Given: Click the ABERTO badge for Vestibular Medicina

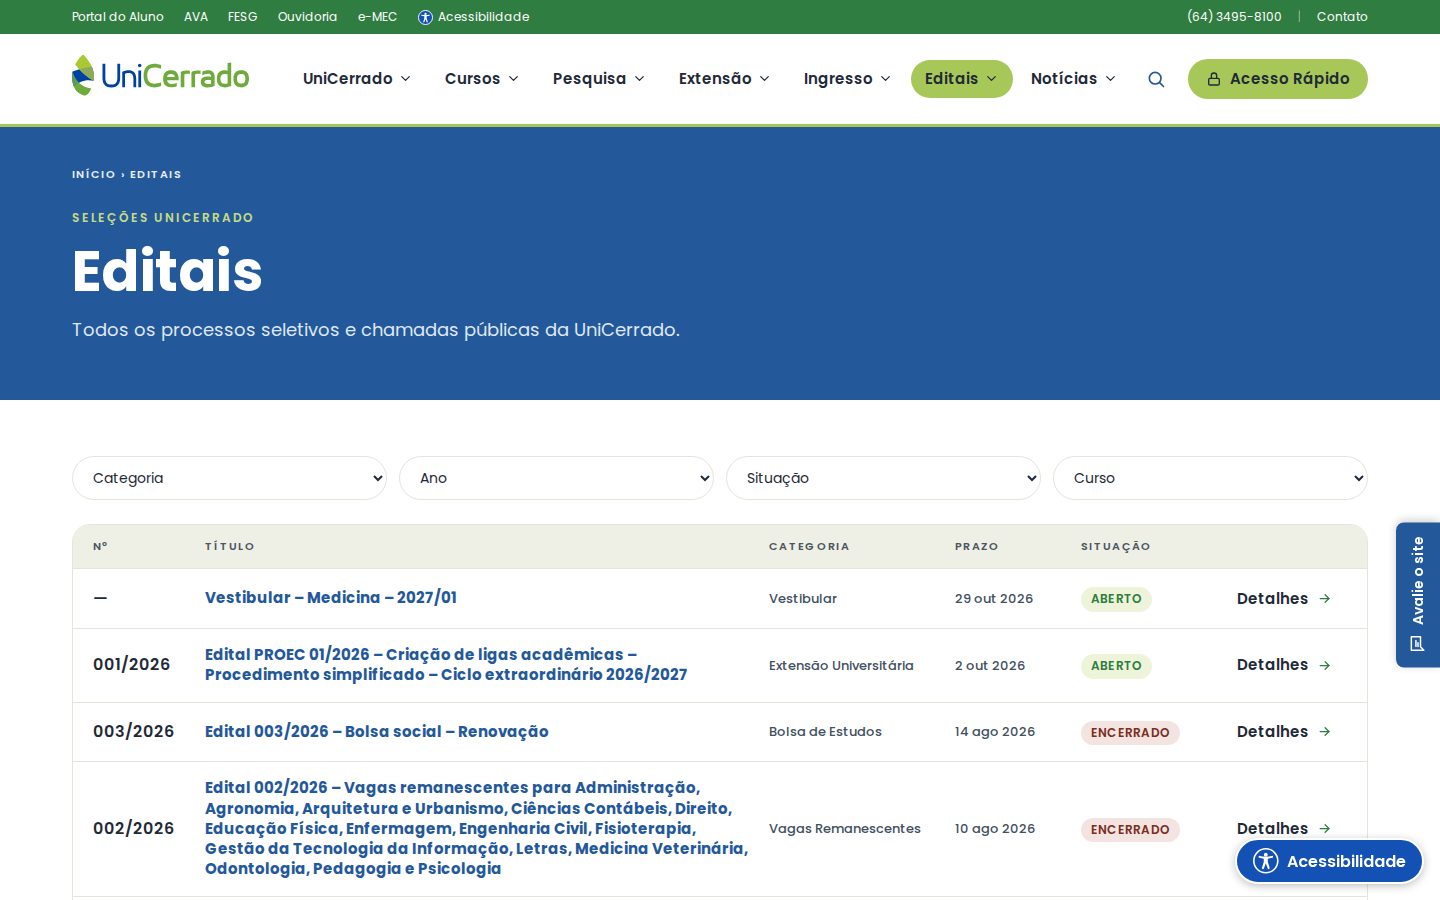Looking at the screenshot, I should [x=1116, y=599].
